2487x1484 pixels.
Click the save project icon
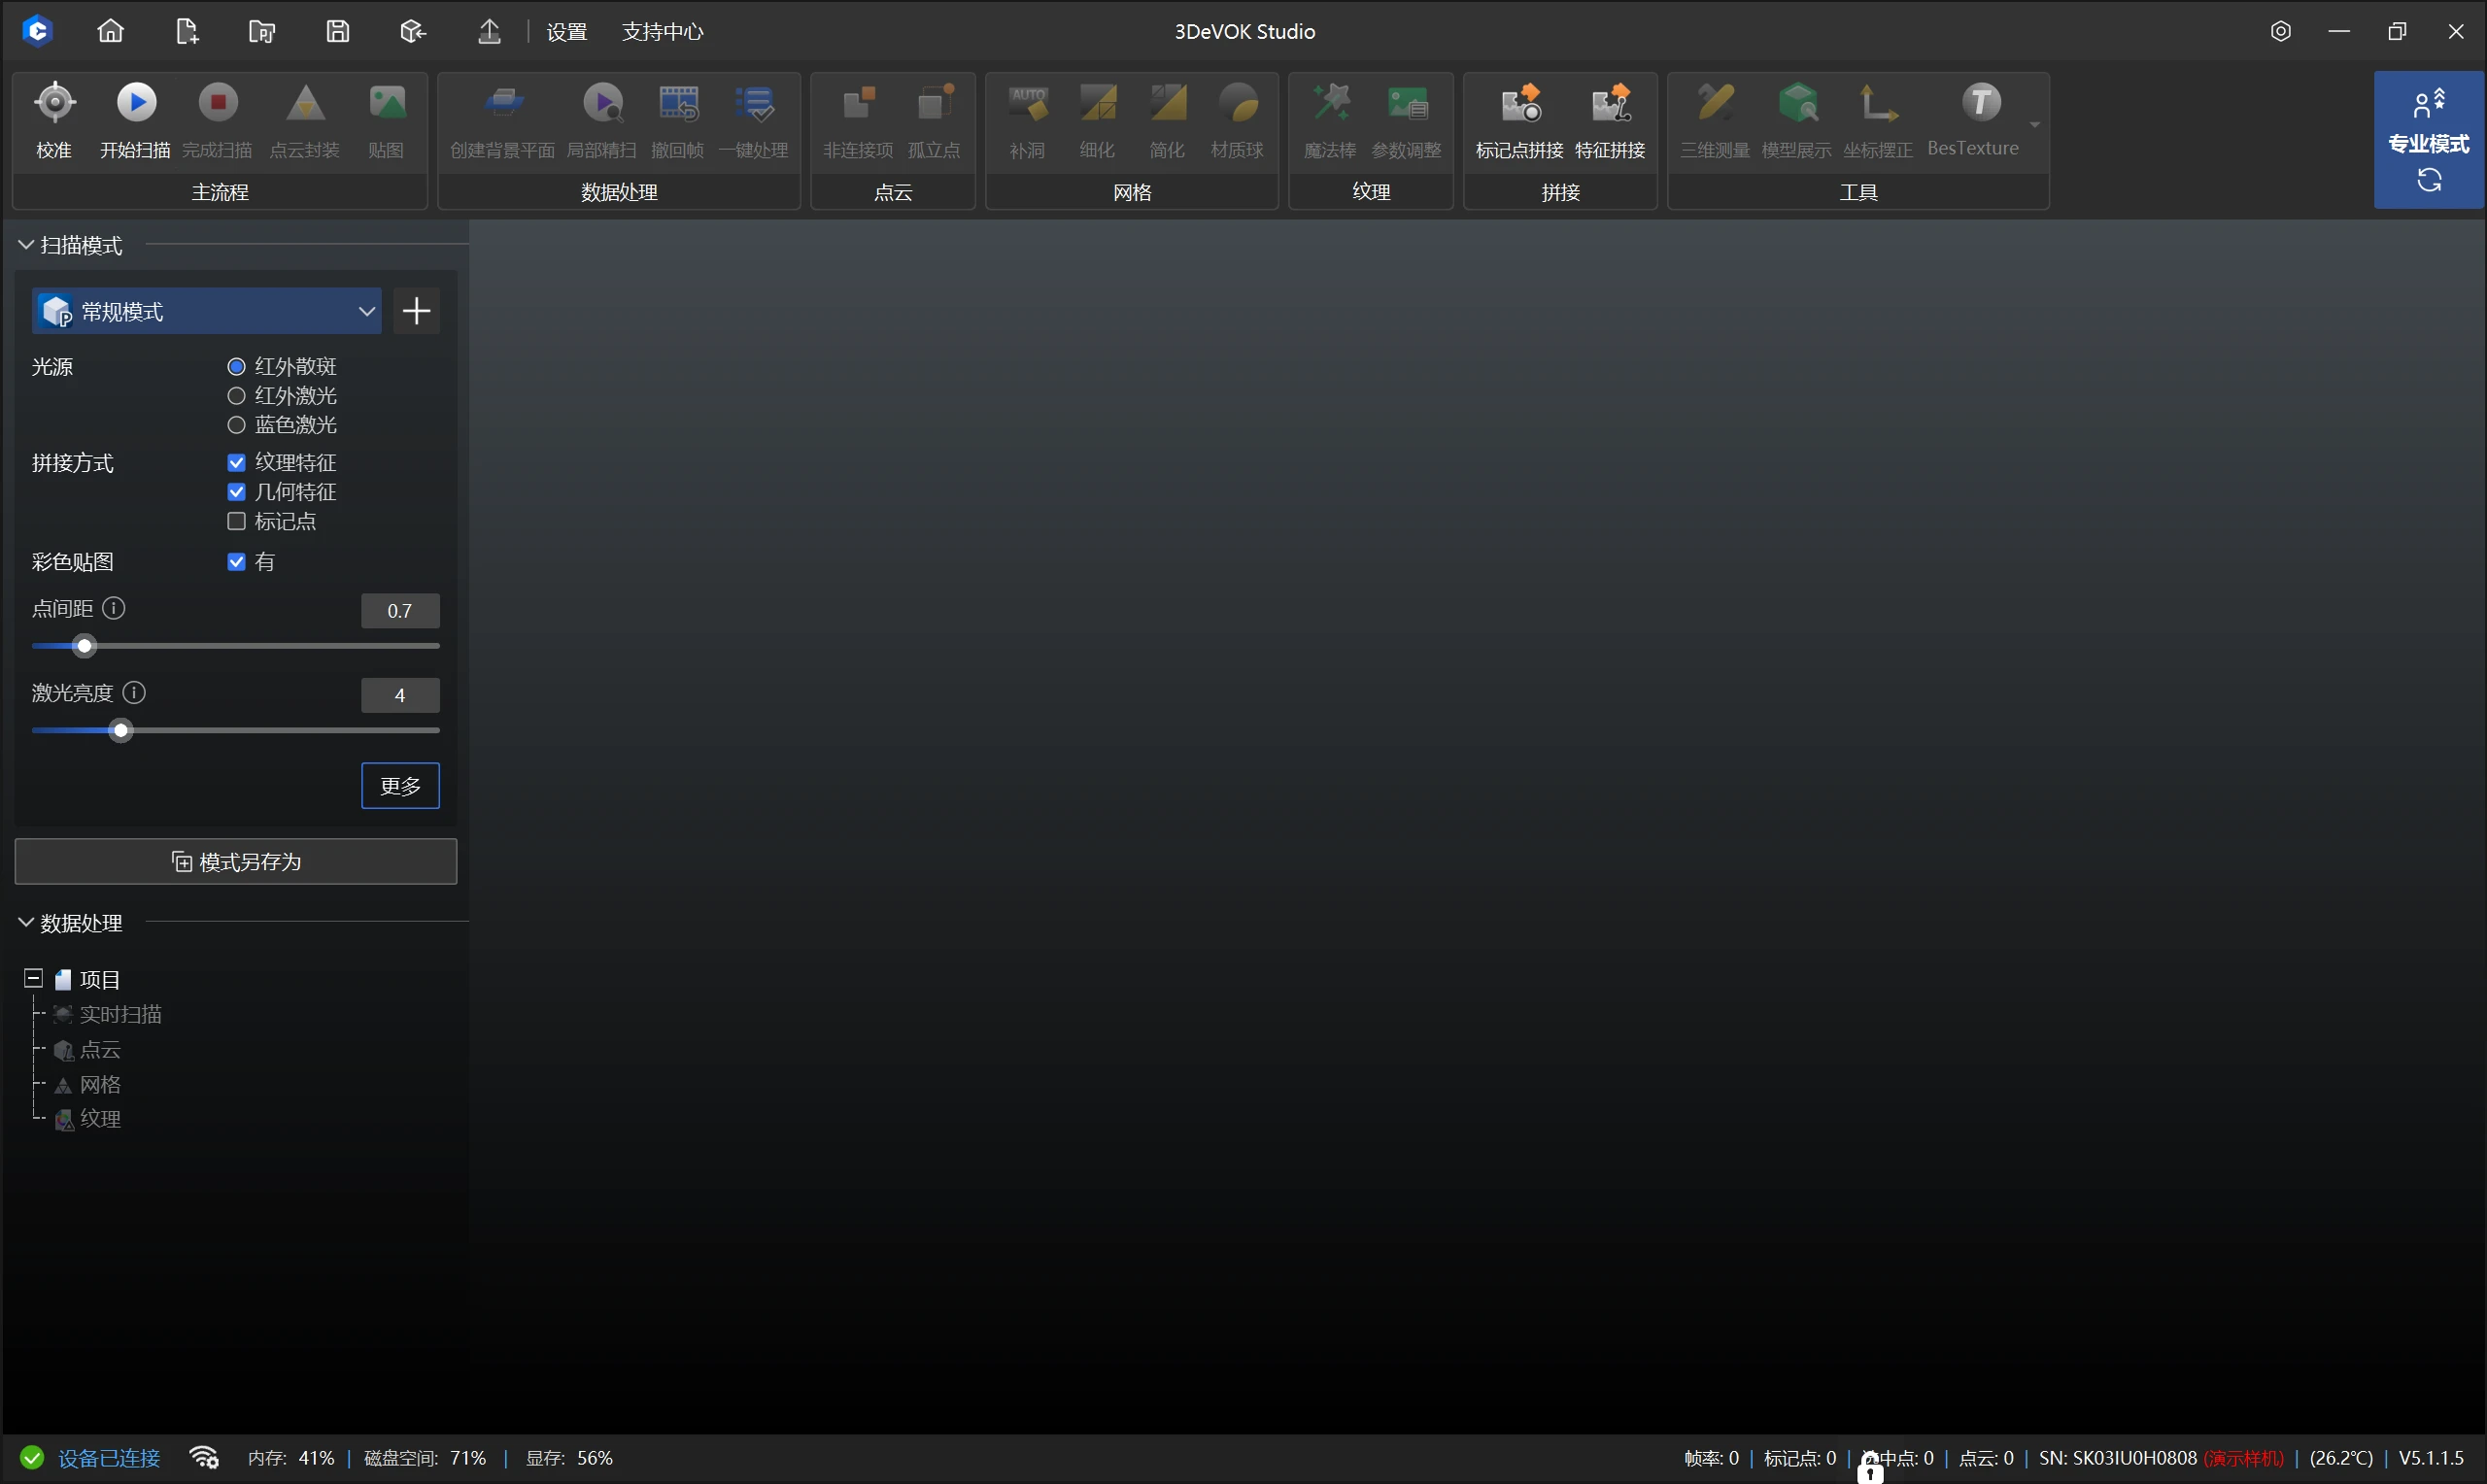[x=338, y=31]
